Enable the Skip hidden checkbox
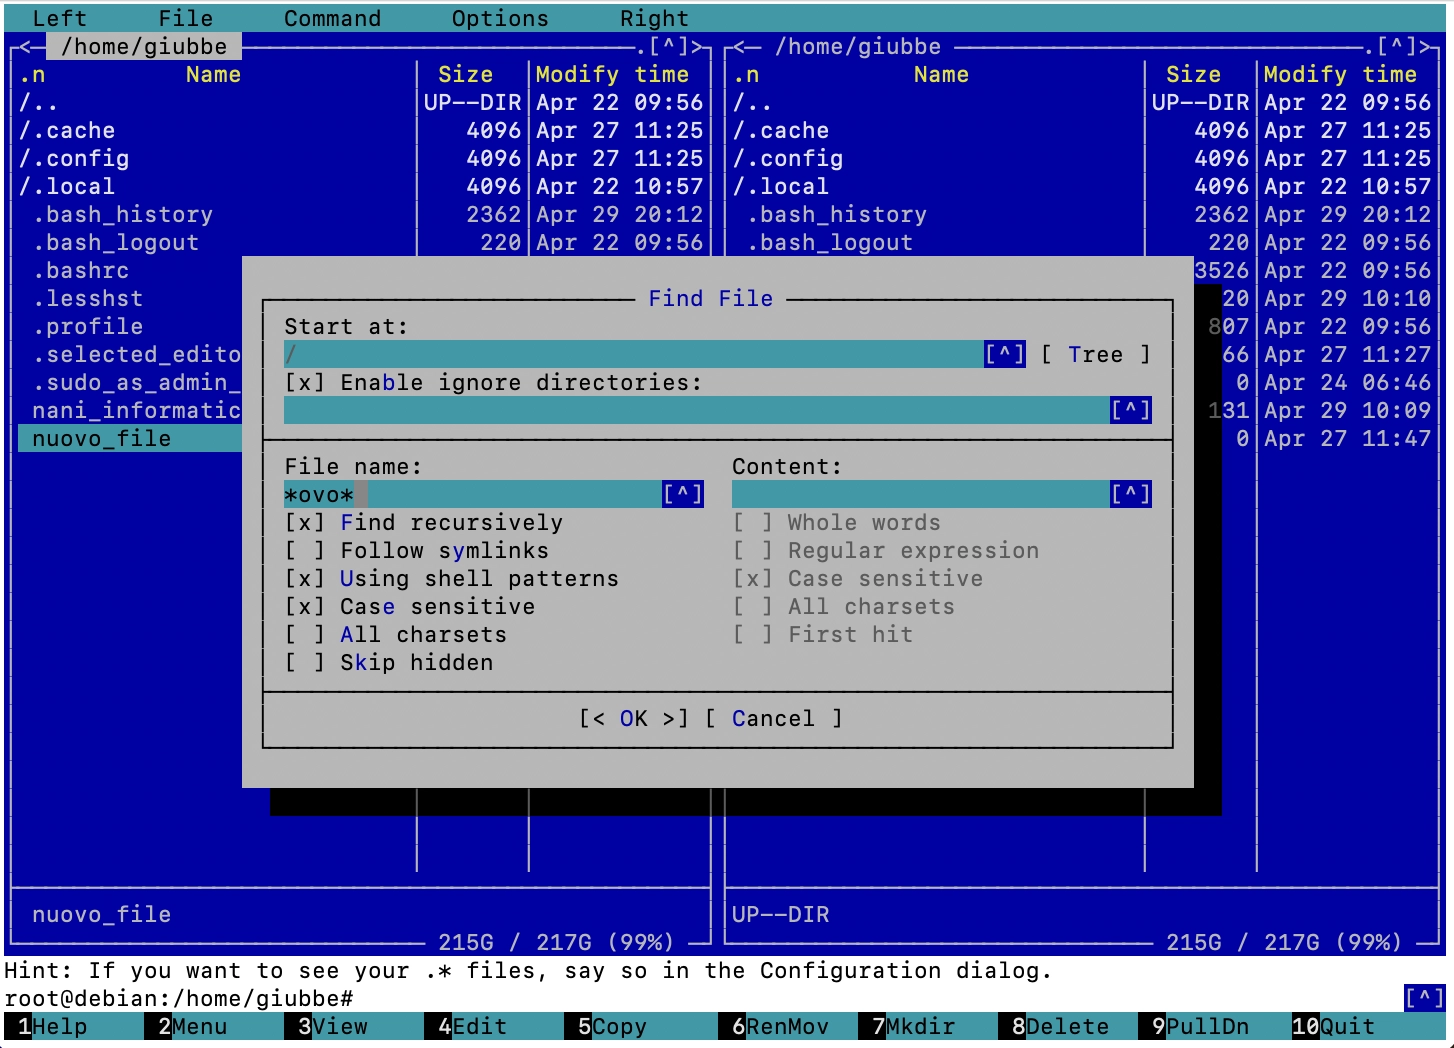This screenshot has height=1048, width=1454. [305, 663]
